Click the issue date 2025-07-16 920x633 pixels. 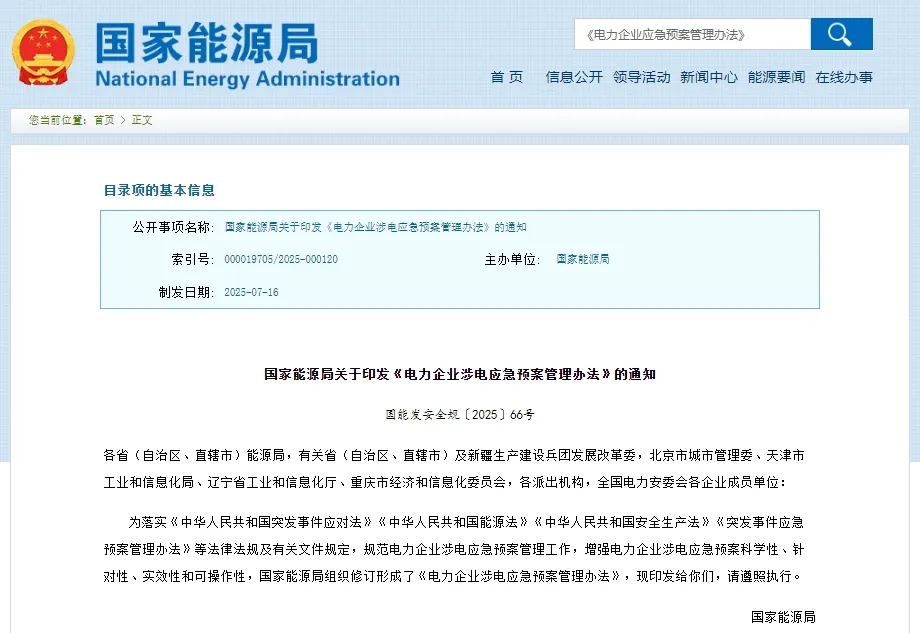pos(252,292)
